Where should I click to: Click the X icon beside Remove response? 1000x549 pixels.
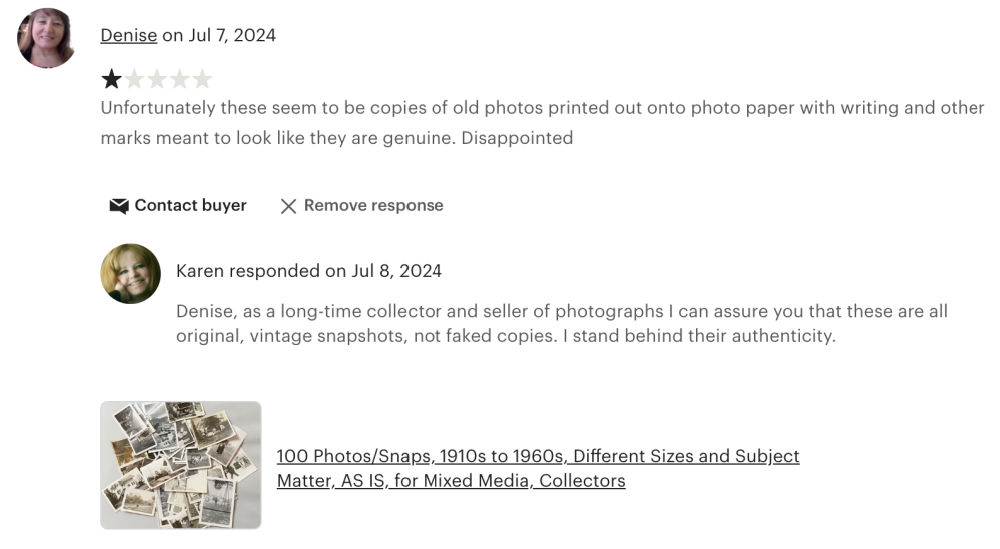coord(288,206)
